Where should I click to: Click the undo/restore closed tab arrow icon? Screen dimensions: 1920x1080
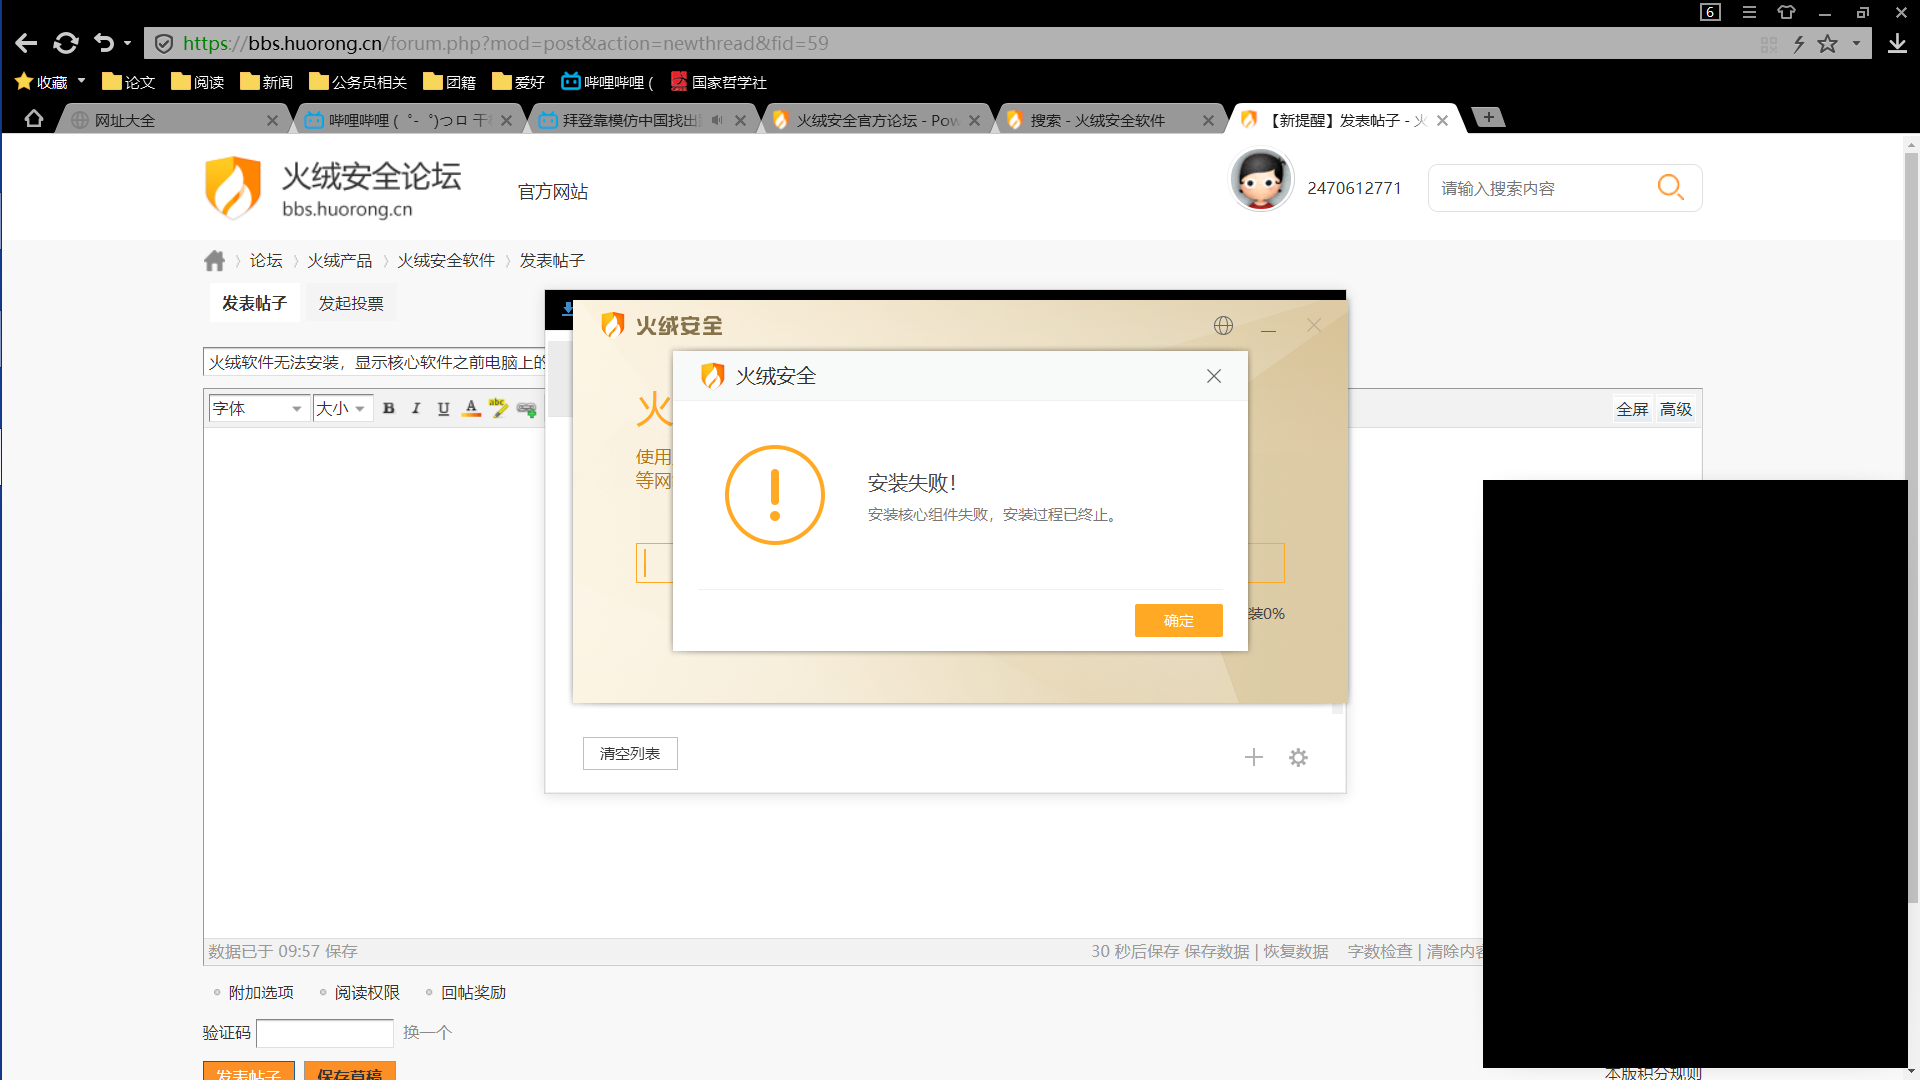click(x=104, y=43)
